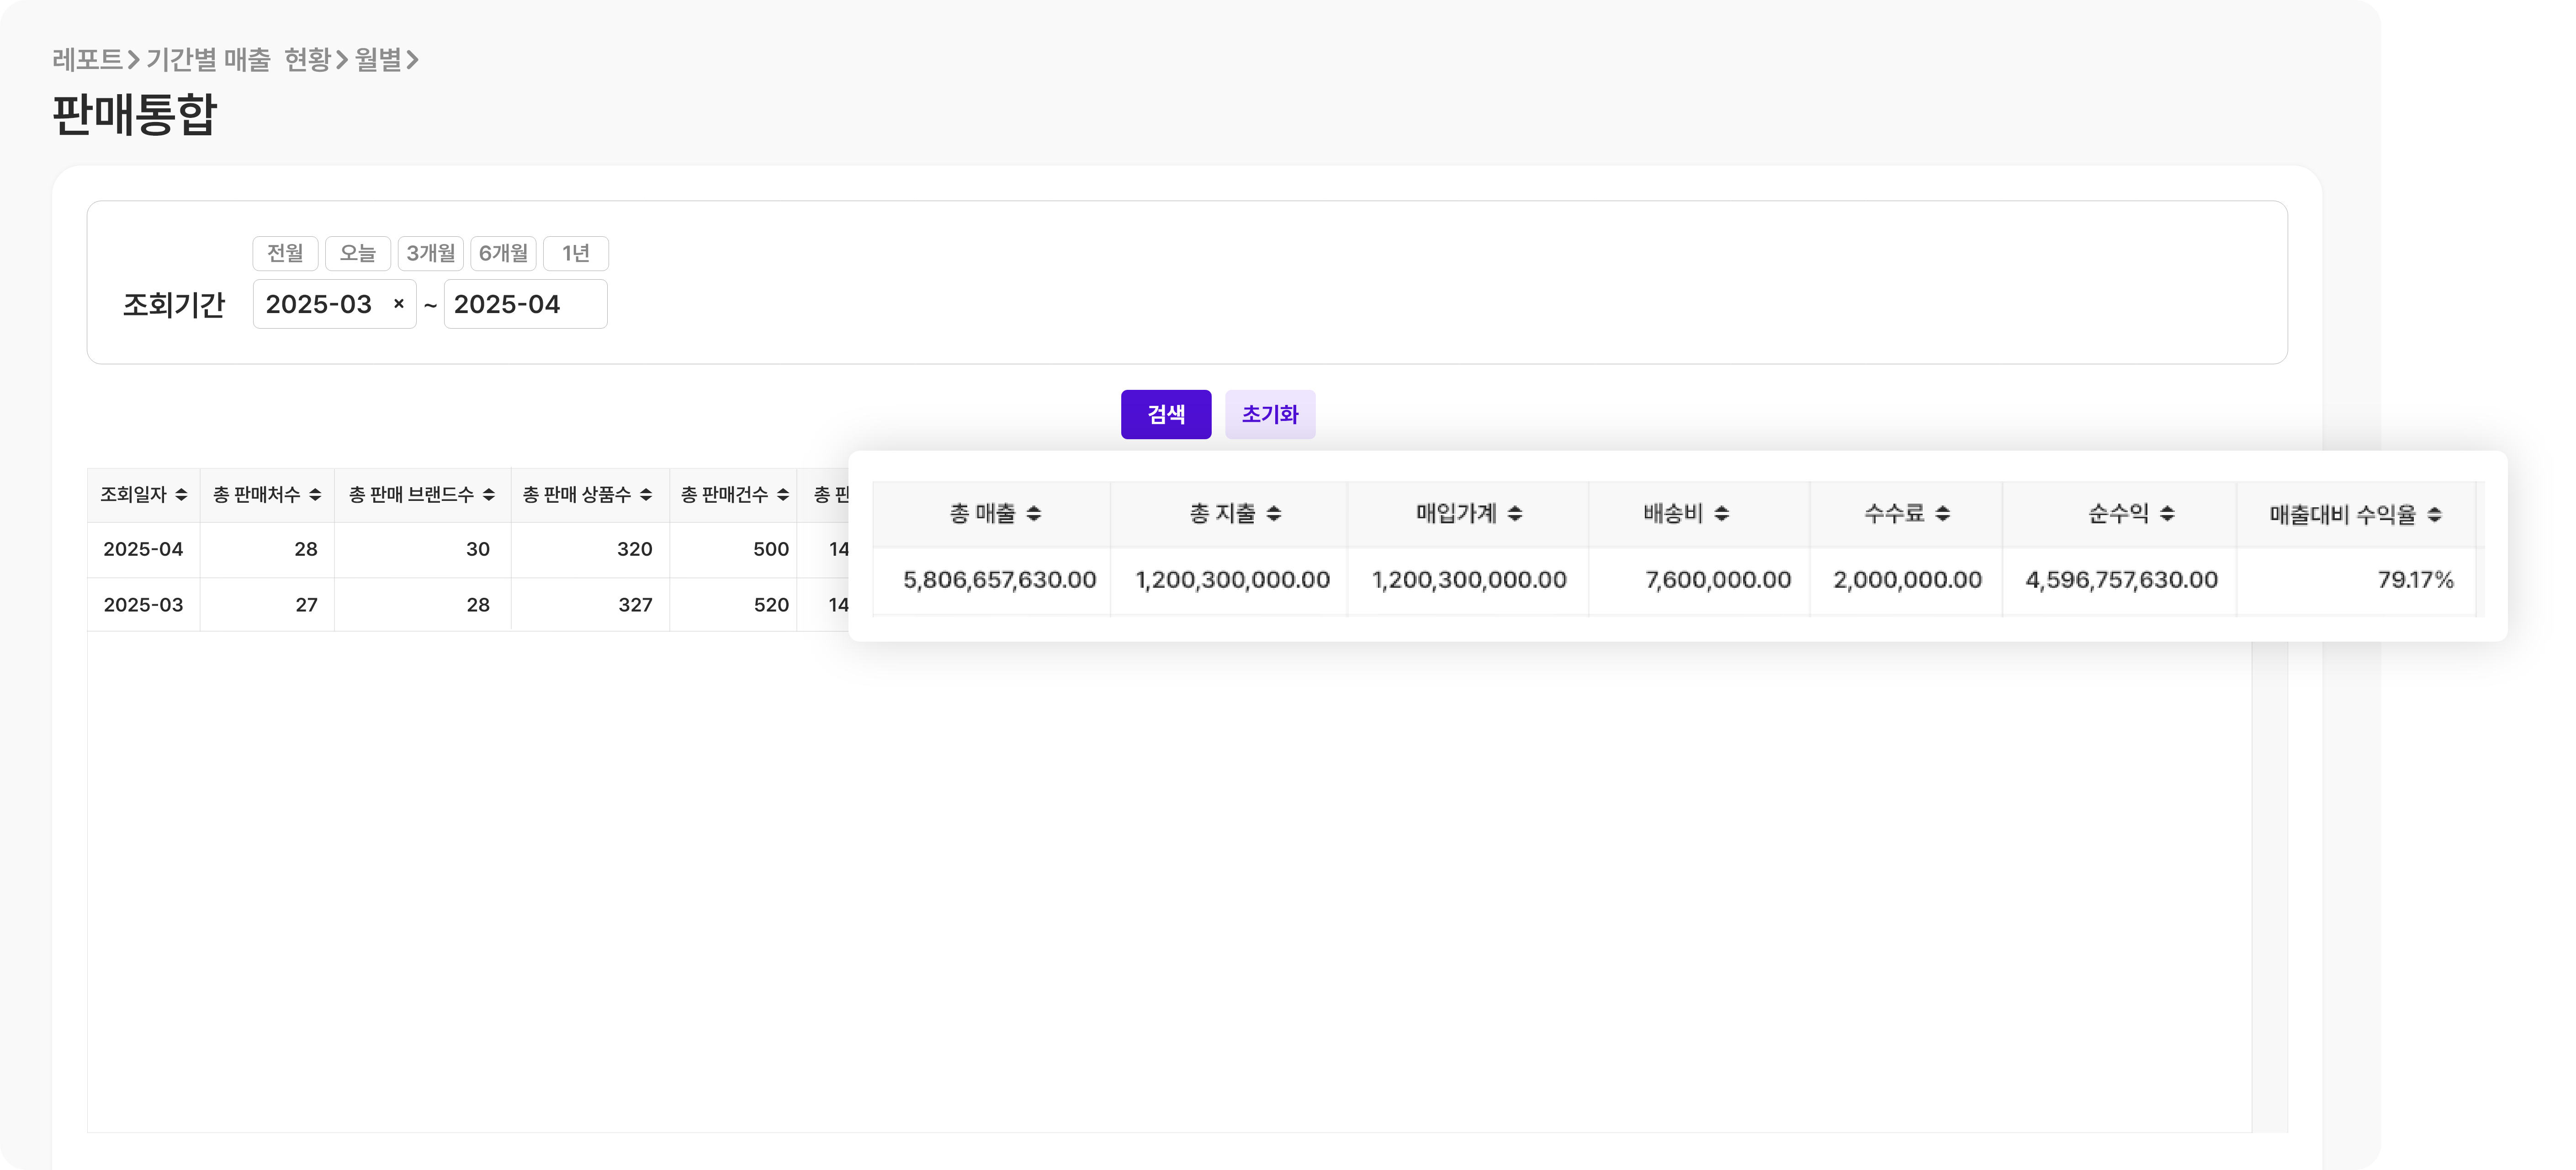Viewport: 2576px width, 1170px height.
Task: Click the 79.17% 수익율 value
Action: coord(2415,580)
